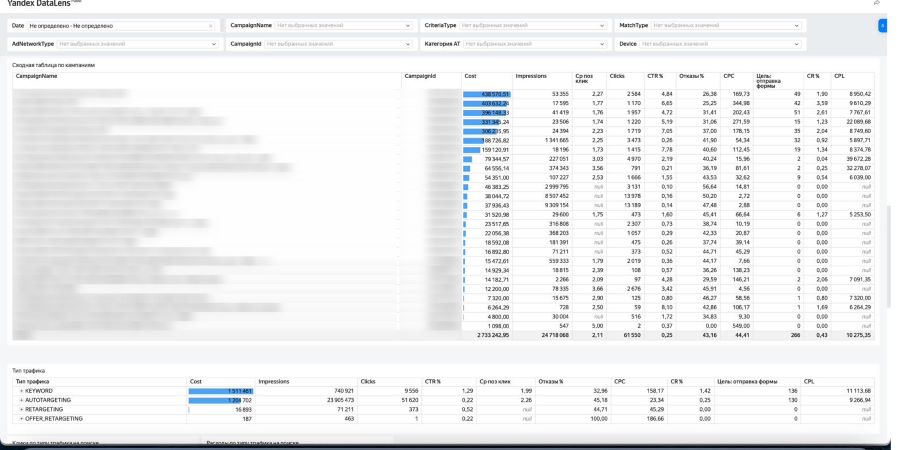Sort traffic table by Цель: отправка формы header
The height and width of the screenshot is (450, 900).
747,381
